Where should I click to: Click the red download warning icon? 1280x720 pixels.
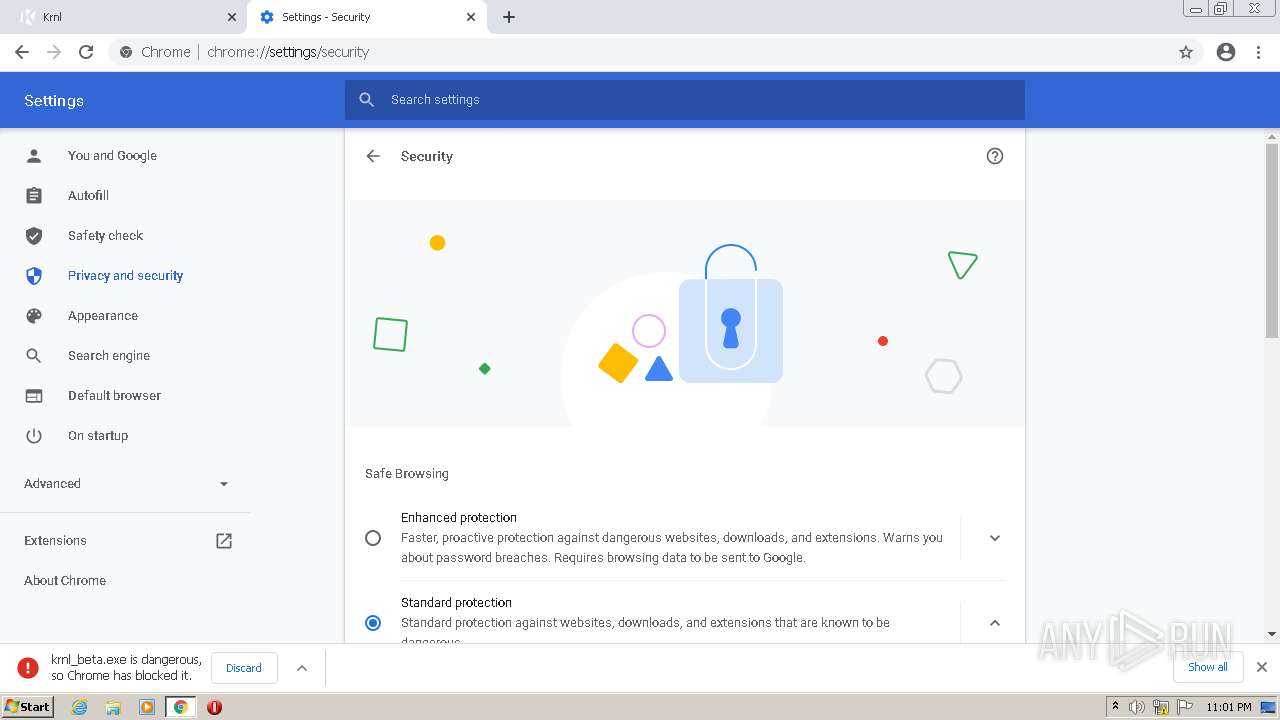click(x=28, y=668)
